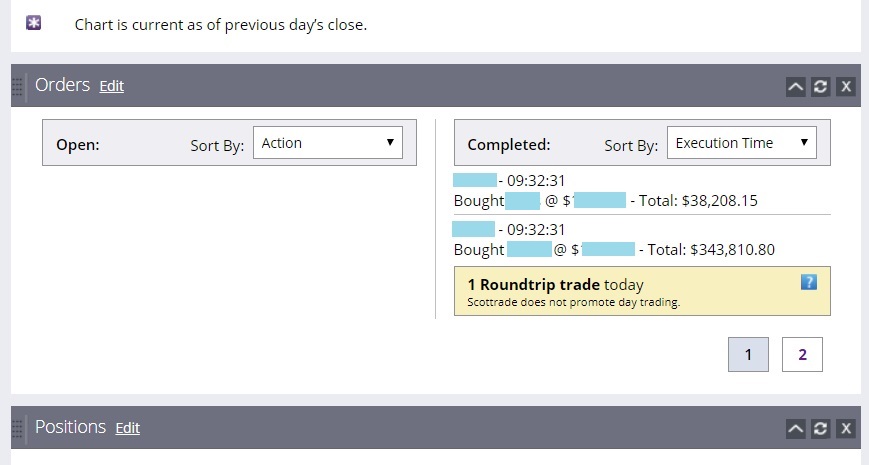Open Completed orders Execution Time dropdown
The width and height of the screenshot is (869, 465).
(x=741, y=143)
